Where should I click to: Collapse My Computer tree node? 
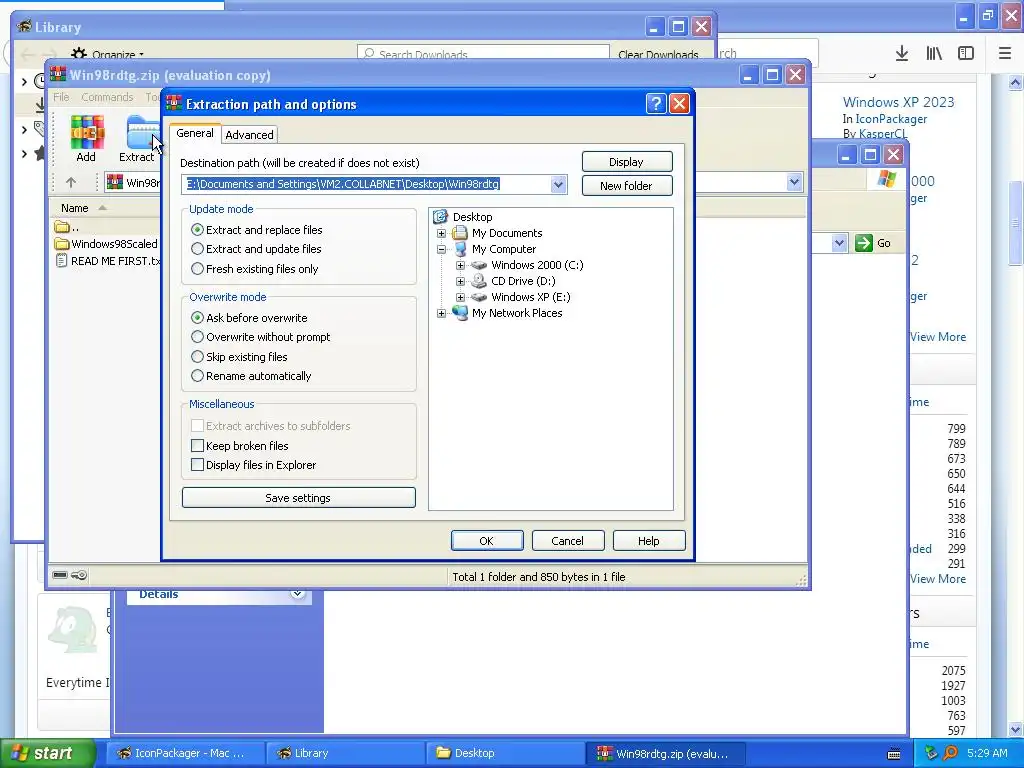click(x=441, y=249)
